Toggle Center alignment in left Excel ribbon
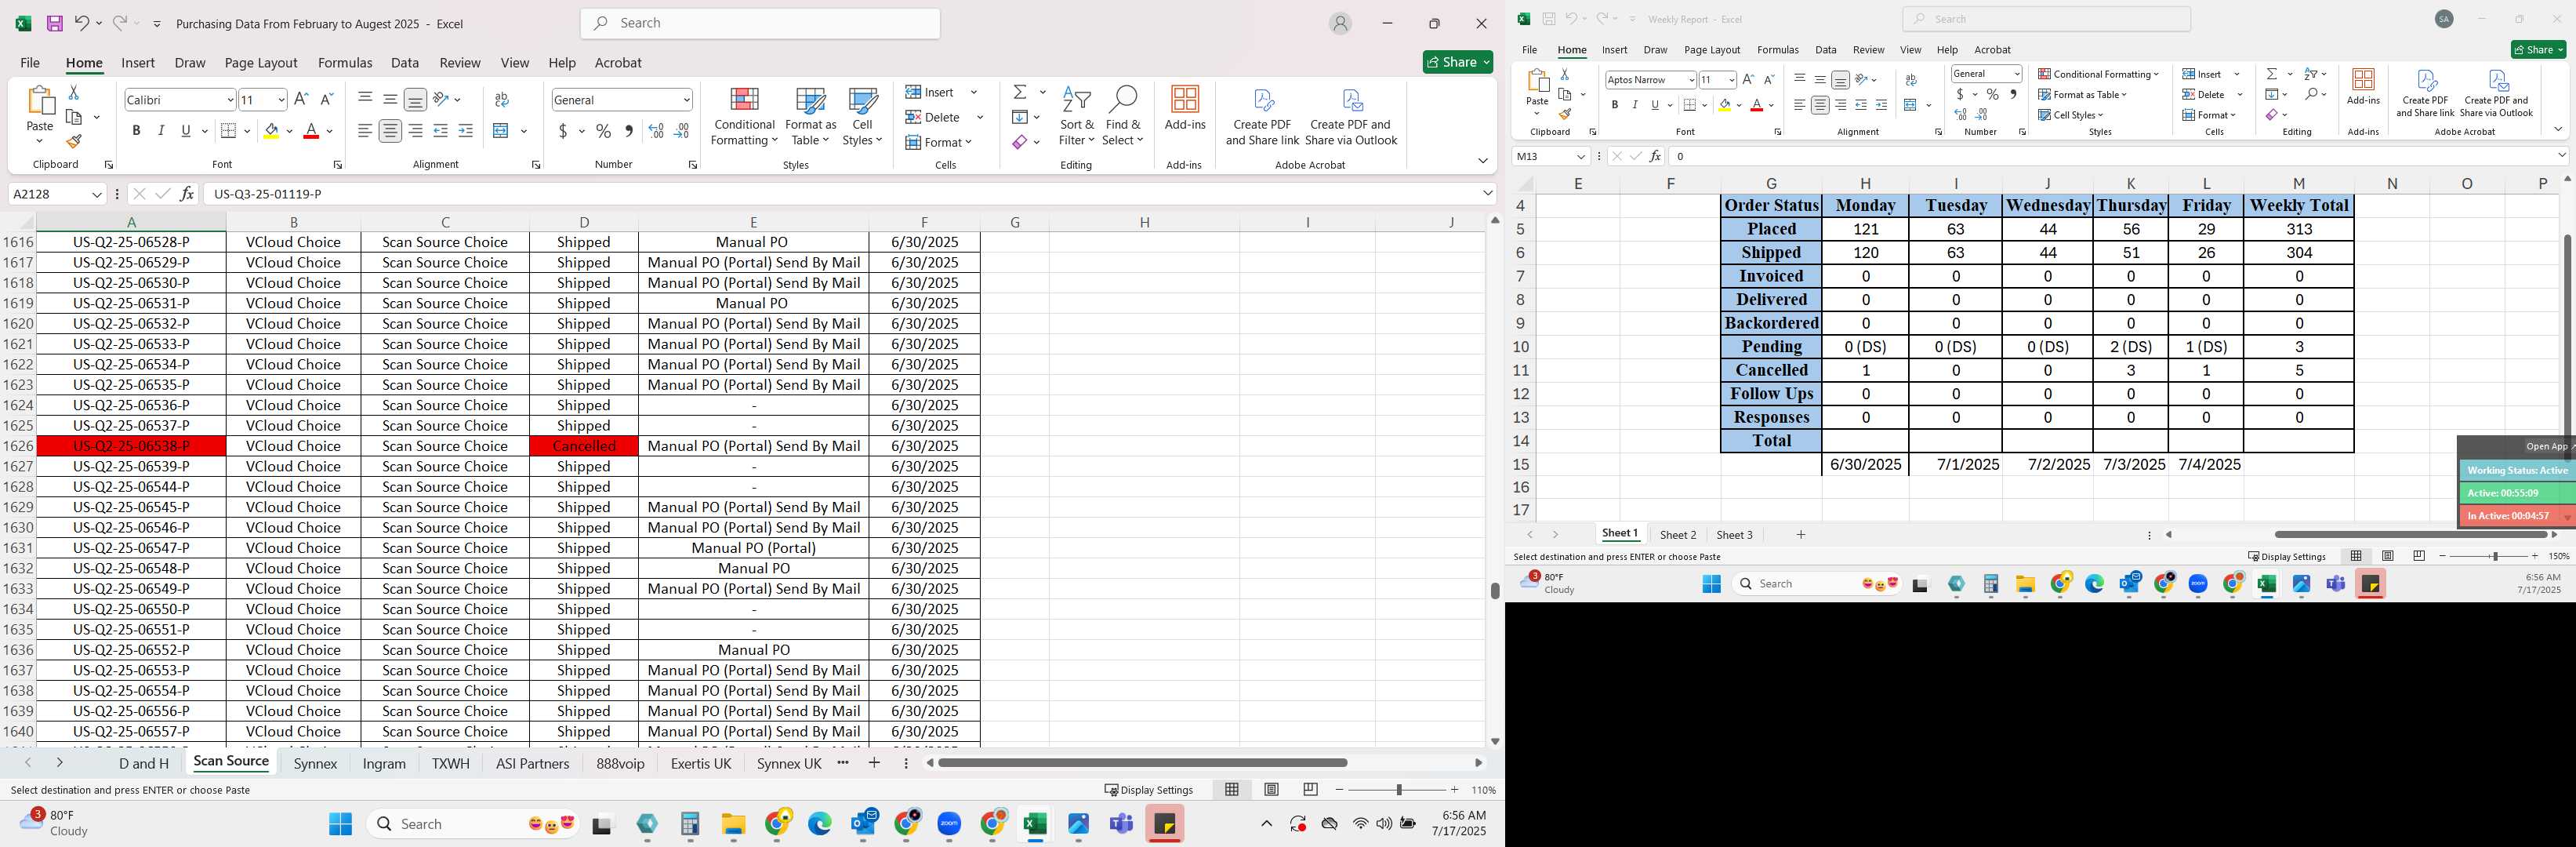Viewport: 2576px width, 847px height. pyautogui.click(x=390, y=131)
